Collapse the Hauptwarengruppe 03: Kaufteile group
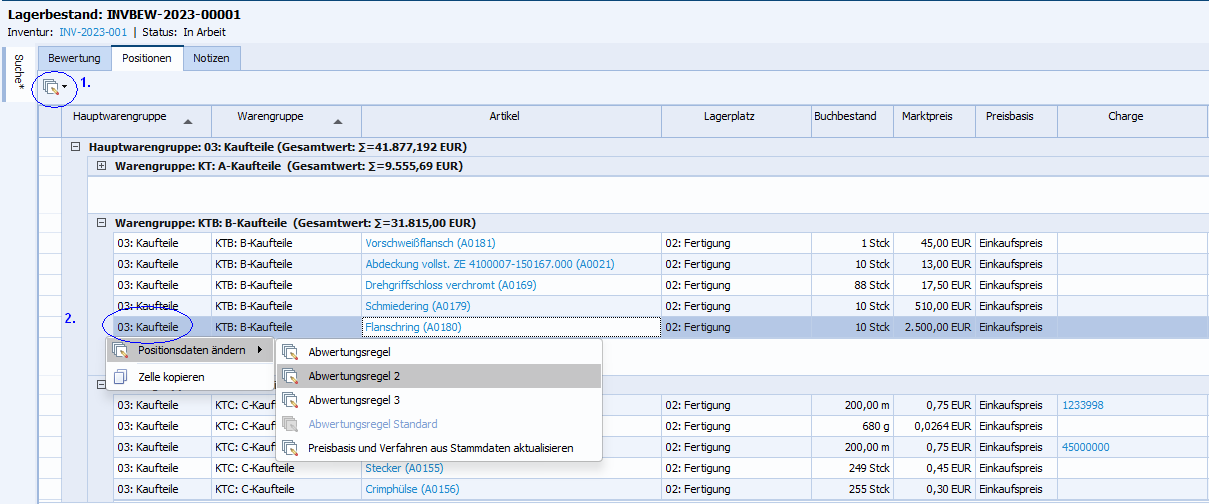 [x=75, y=147]
